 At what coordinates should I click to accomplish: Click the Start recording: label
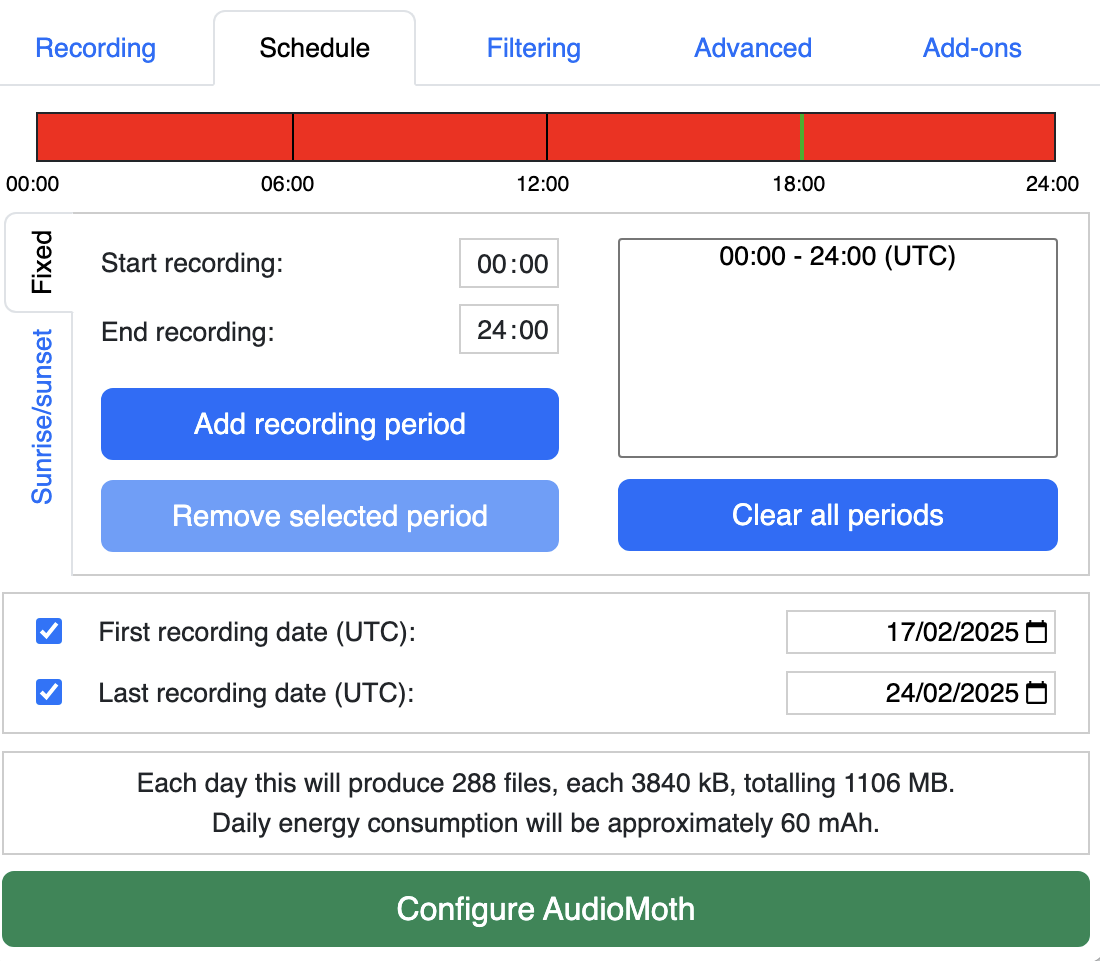(x=192, y=263)
